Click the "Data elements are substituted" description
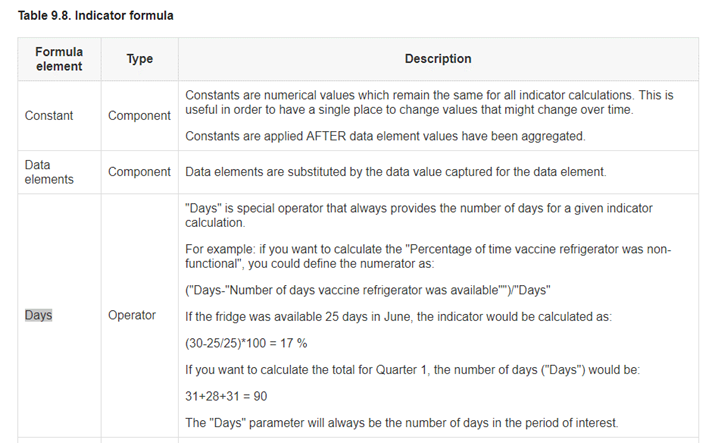 (x=396, y=172)
